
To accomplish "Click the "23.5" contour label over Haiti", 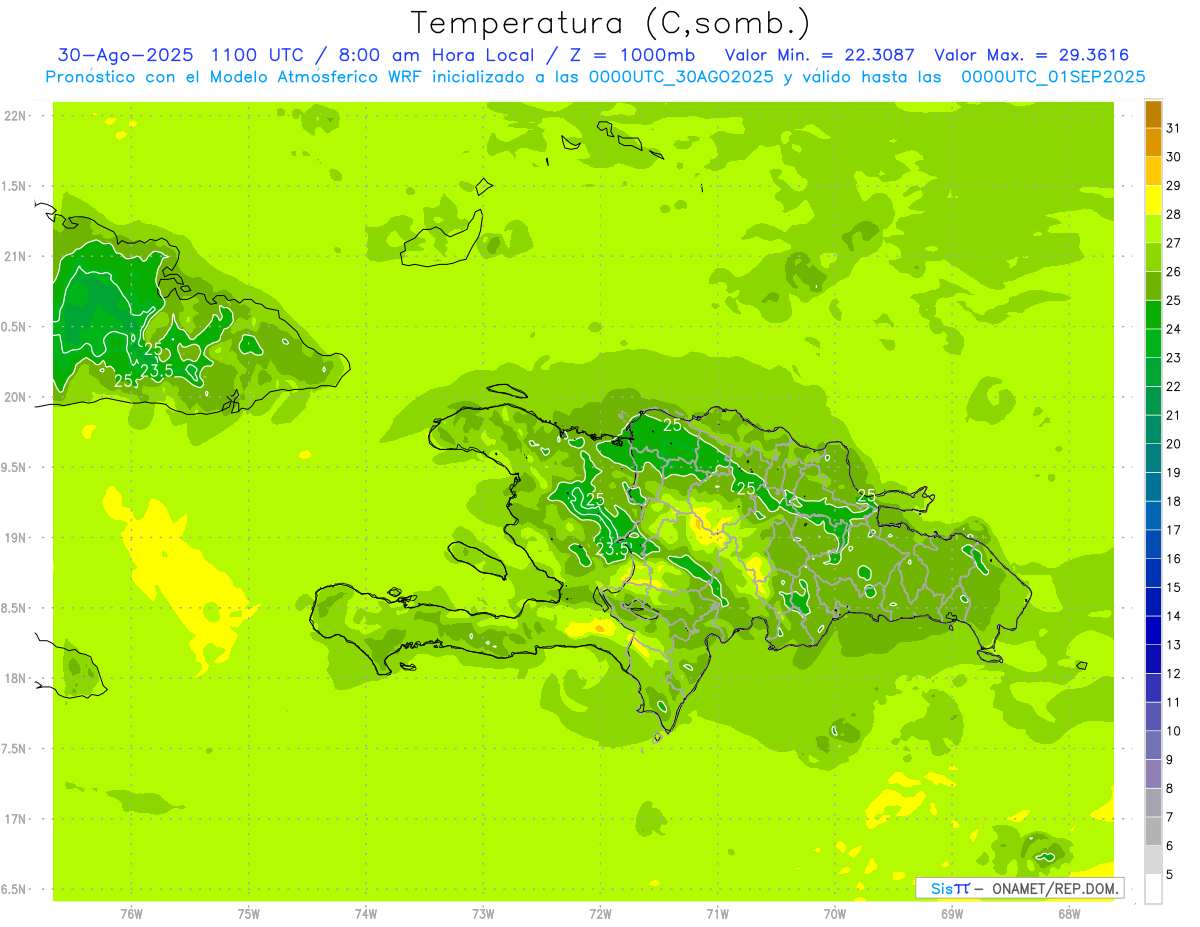I will point(611,549).
